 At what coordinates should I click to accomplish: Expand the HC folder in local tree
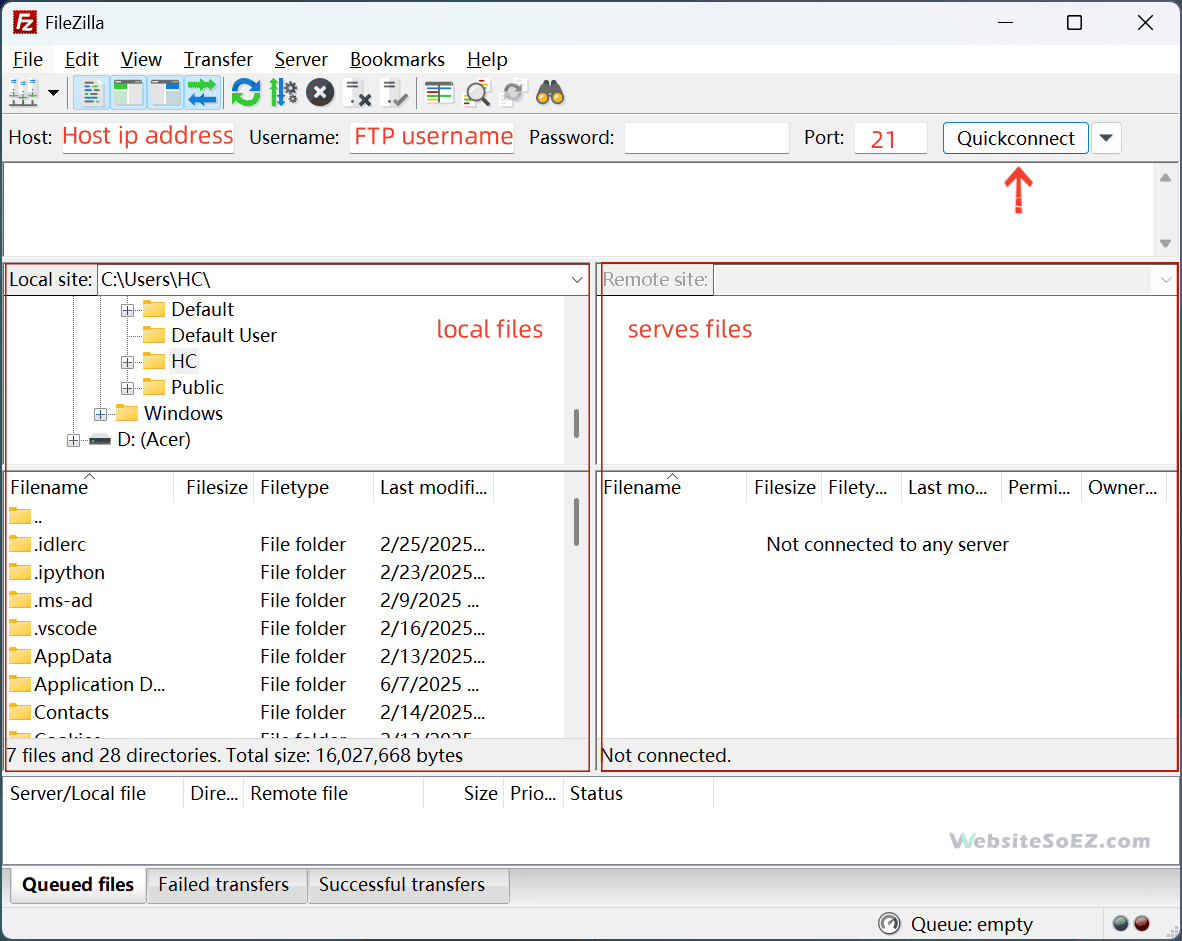(x=127, y=363)
